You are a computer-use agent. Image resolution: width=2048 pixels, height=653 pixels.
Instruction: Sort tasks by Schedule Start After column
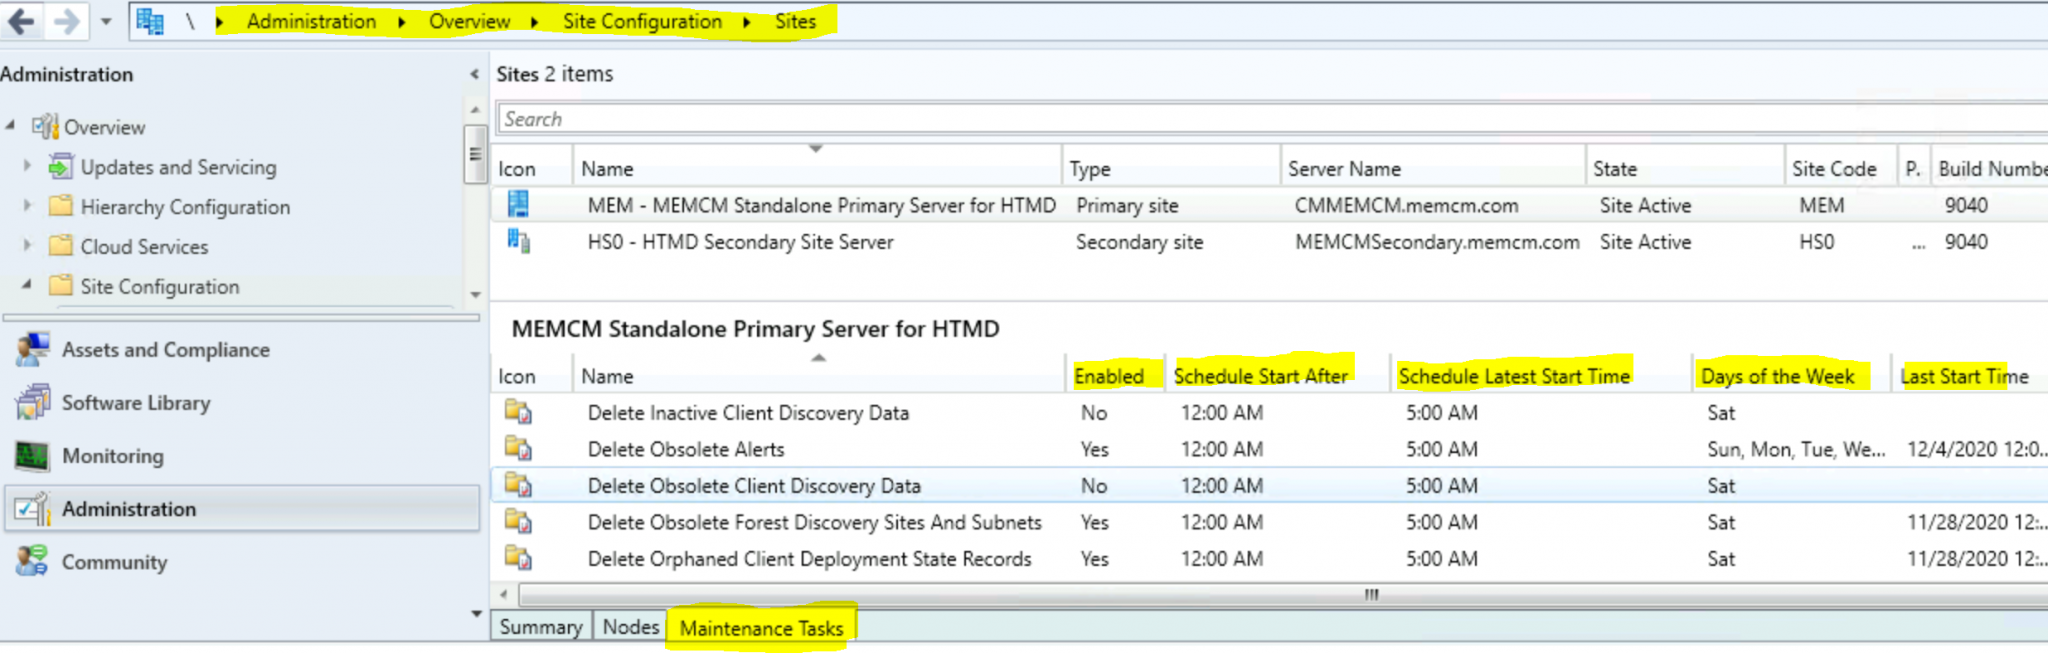click(1278, 376)
